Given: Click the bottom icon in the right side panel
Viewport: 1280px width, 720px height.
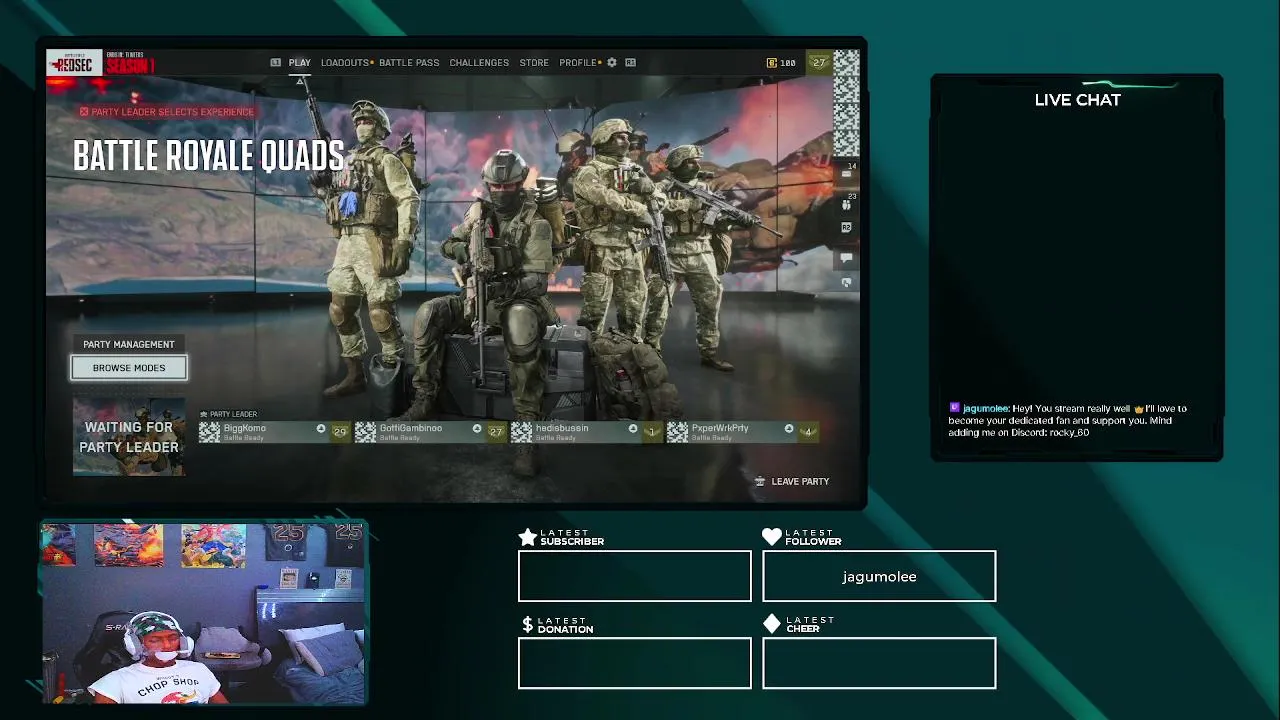Looking at the screenshot, I should (846, 283).
